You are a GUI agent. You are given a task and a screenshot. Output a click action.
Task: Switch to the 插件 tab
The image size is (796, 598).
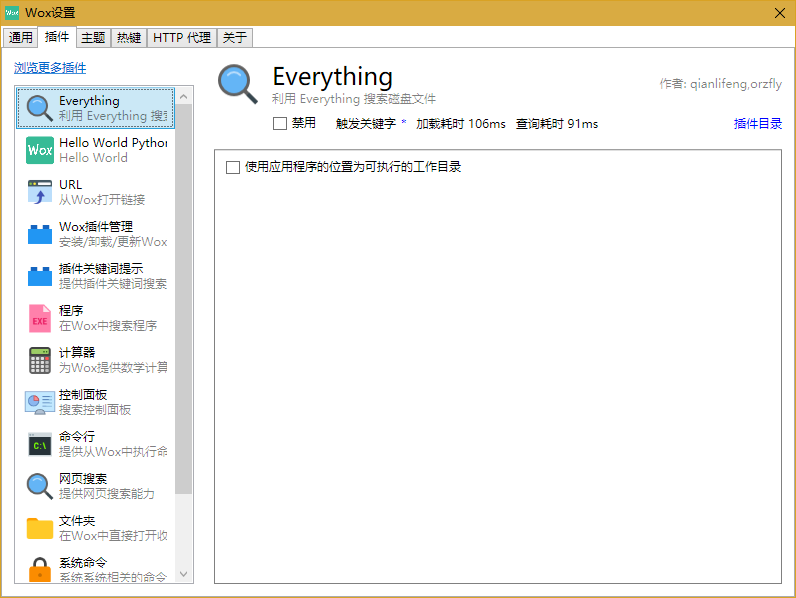pos(57,37)
